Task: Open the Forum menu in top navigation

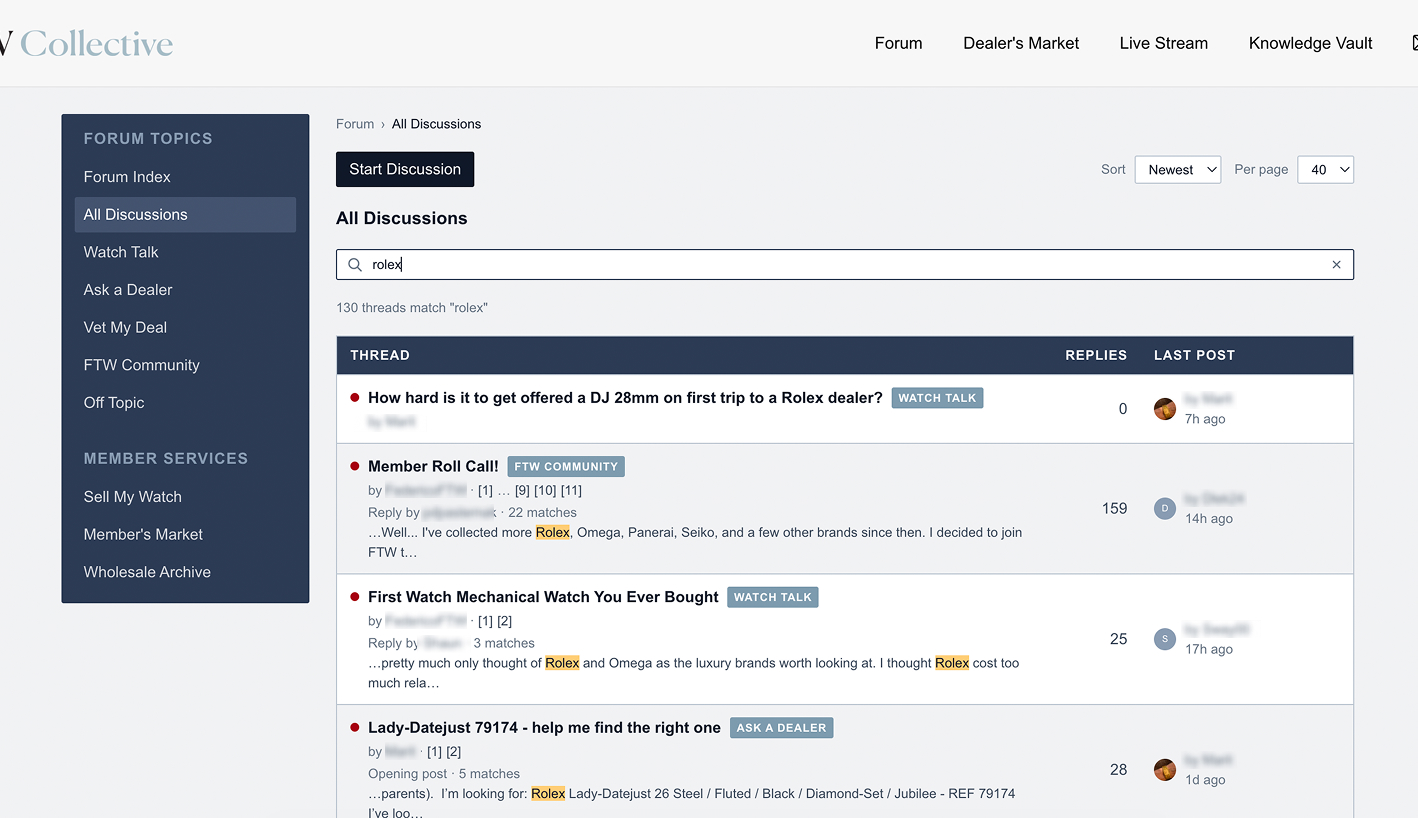Action: [x=898, y=43]
